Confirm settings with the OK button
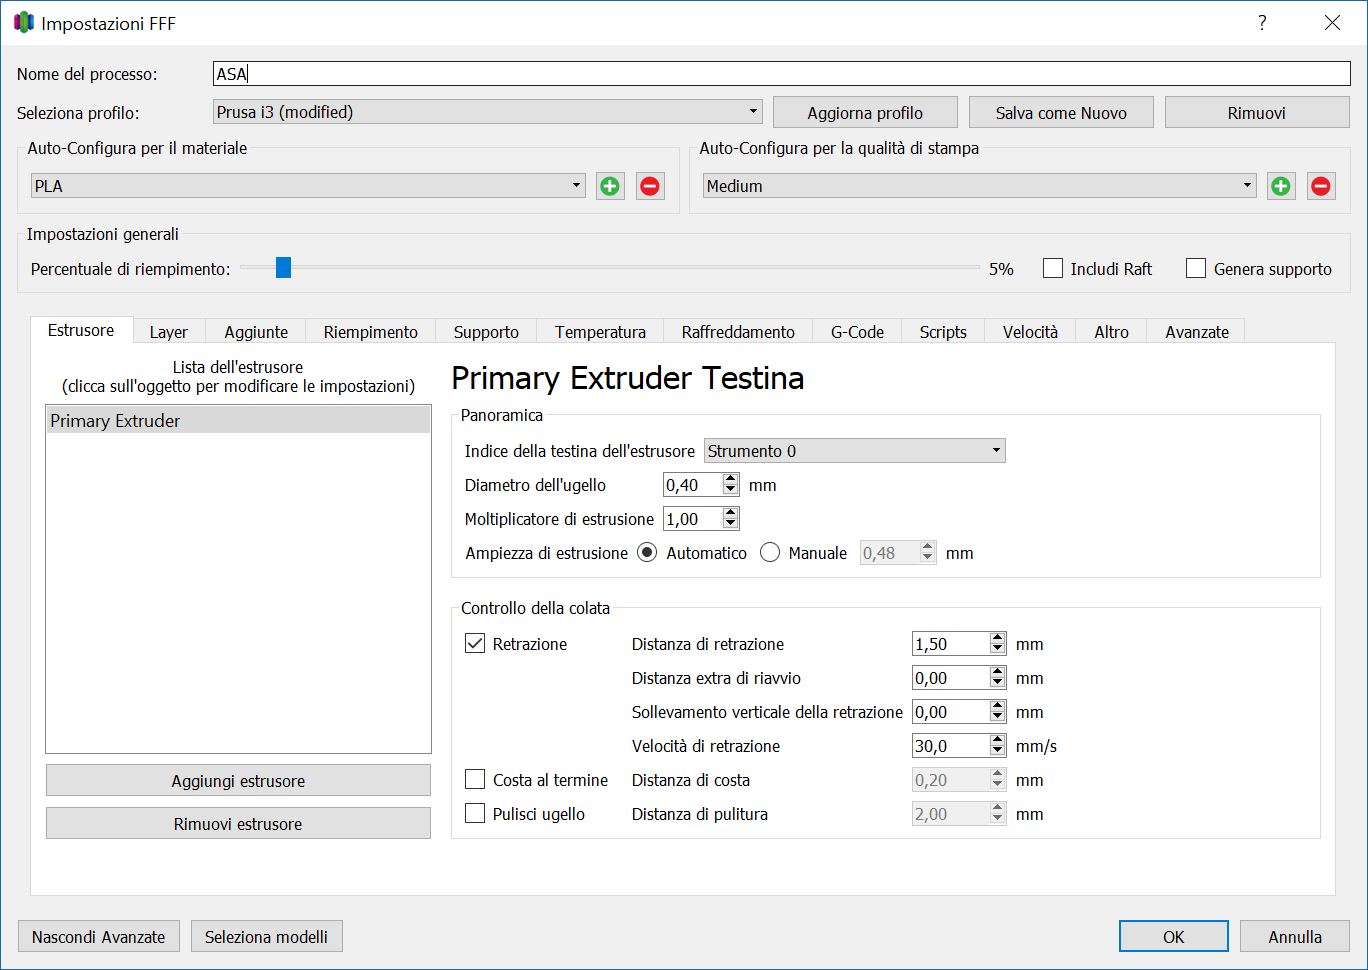This screenshot has height=970, width=1368. pos(1174,937)
